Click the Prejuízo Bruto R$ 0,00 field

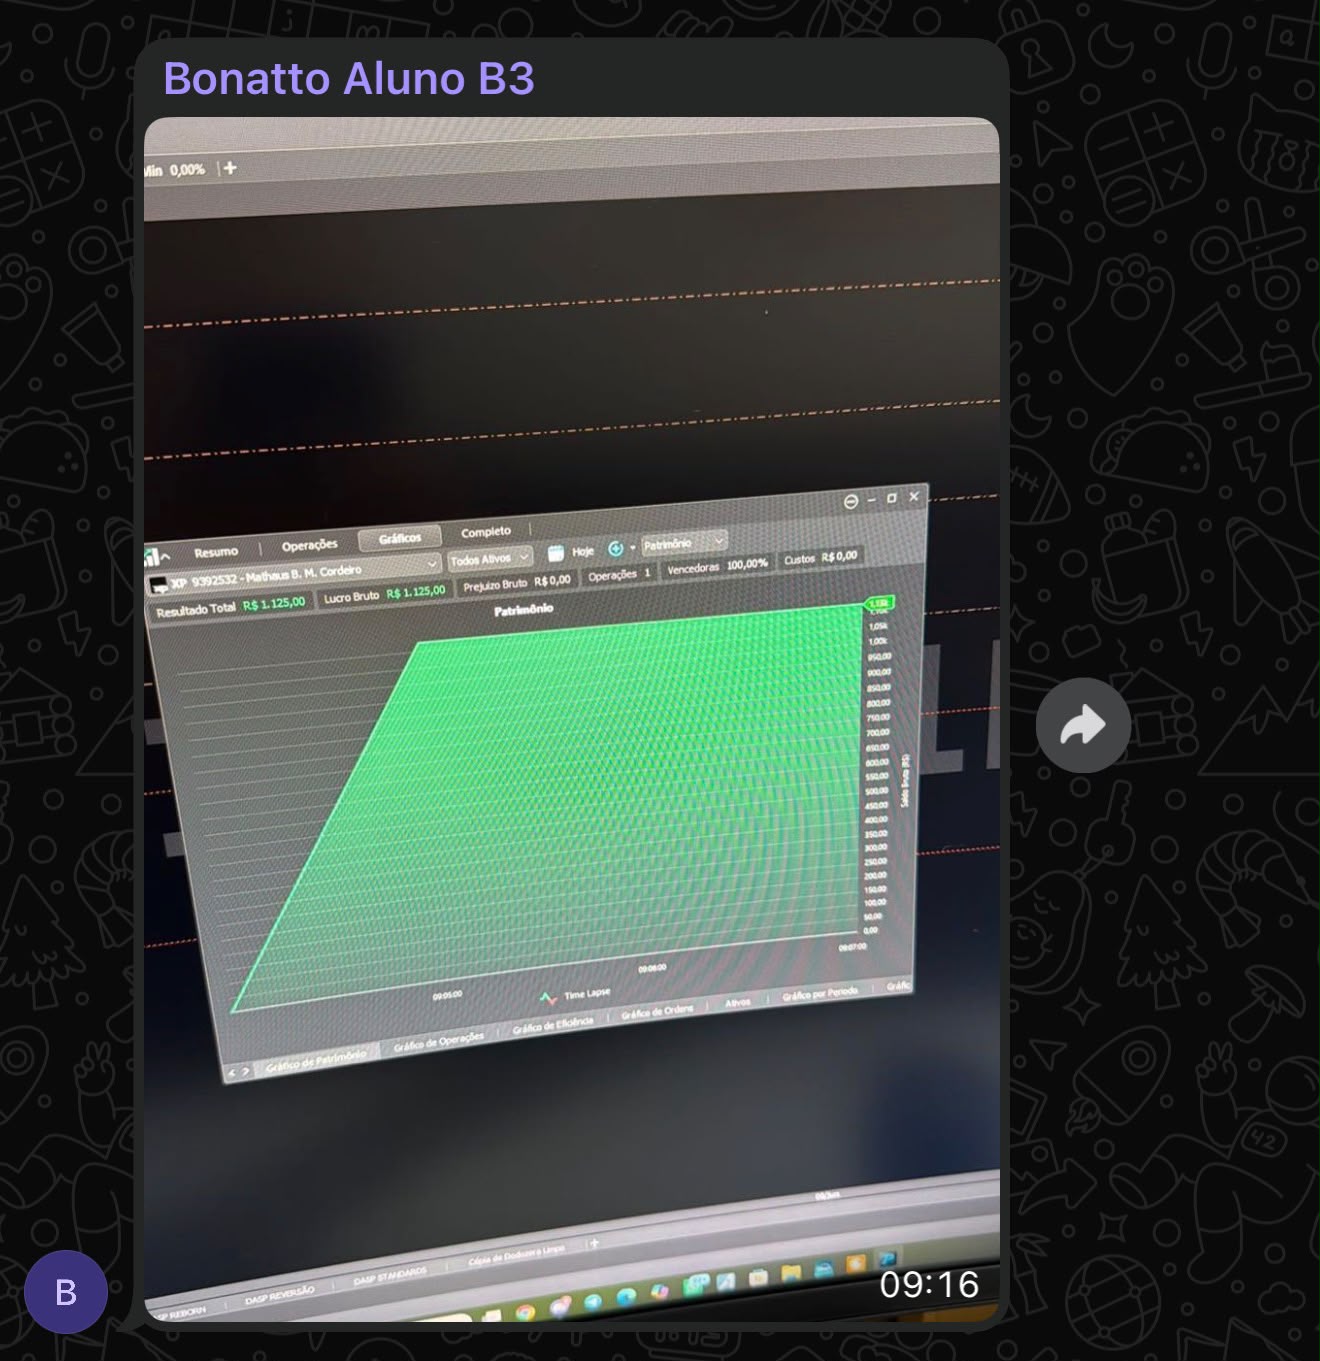(x=517, y=582)
